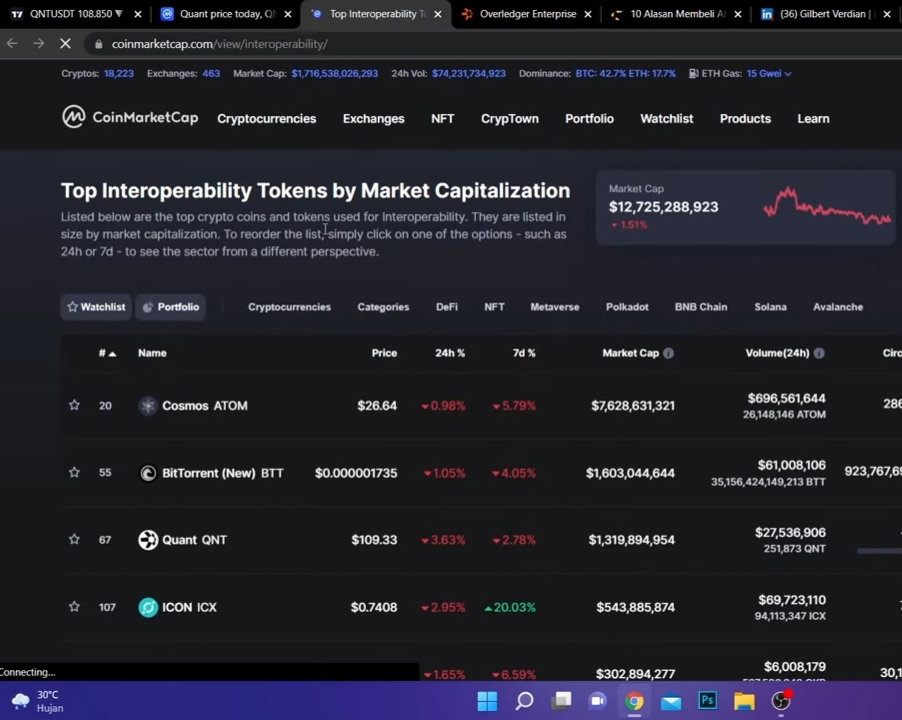Open File Explorer from taskbar
Image resolution: width=902 pixels, height=720 pixels.
pos(744,701)
